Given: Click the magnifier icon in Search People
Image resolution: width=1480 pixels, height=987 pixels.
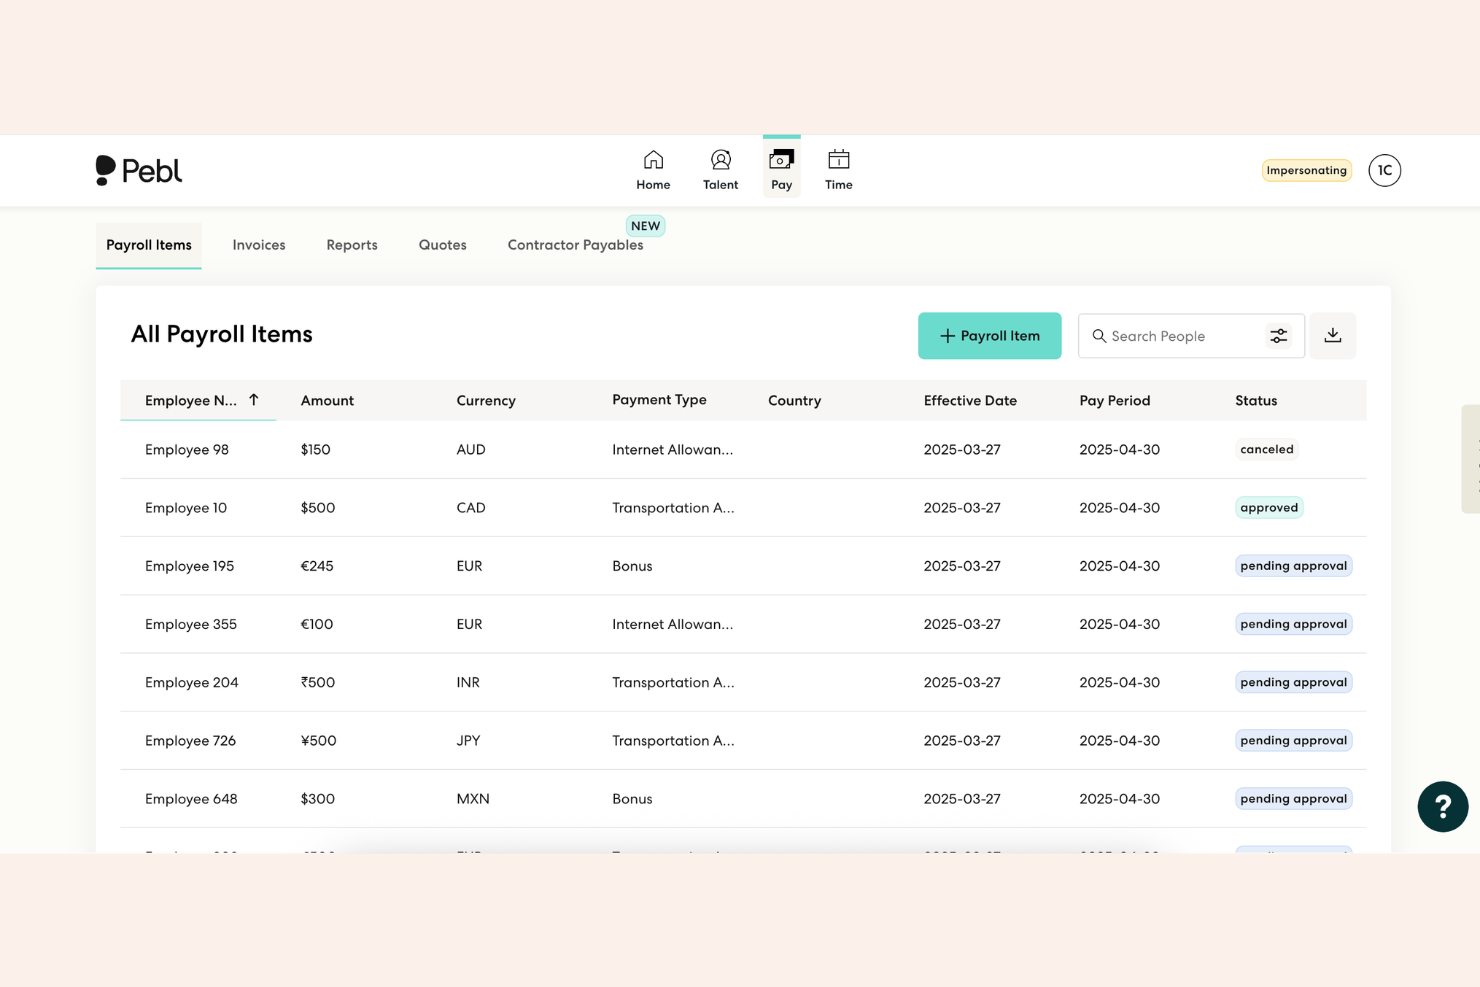Looking at the screenshot, I should coord(1100,336).
